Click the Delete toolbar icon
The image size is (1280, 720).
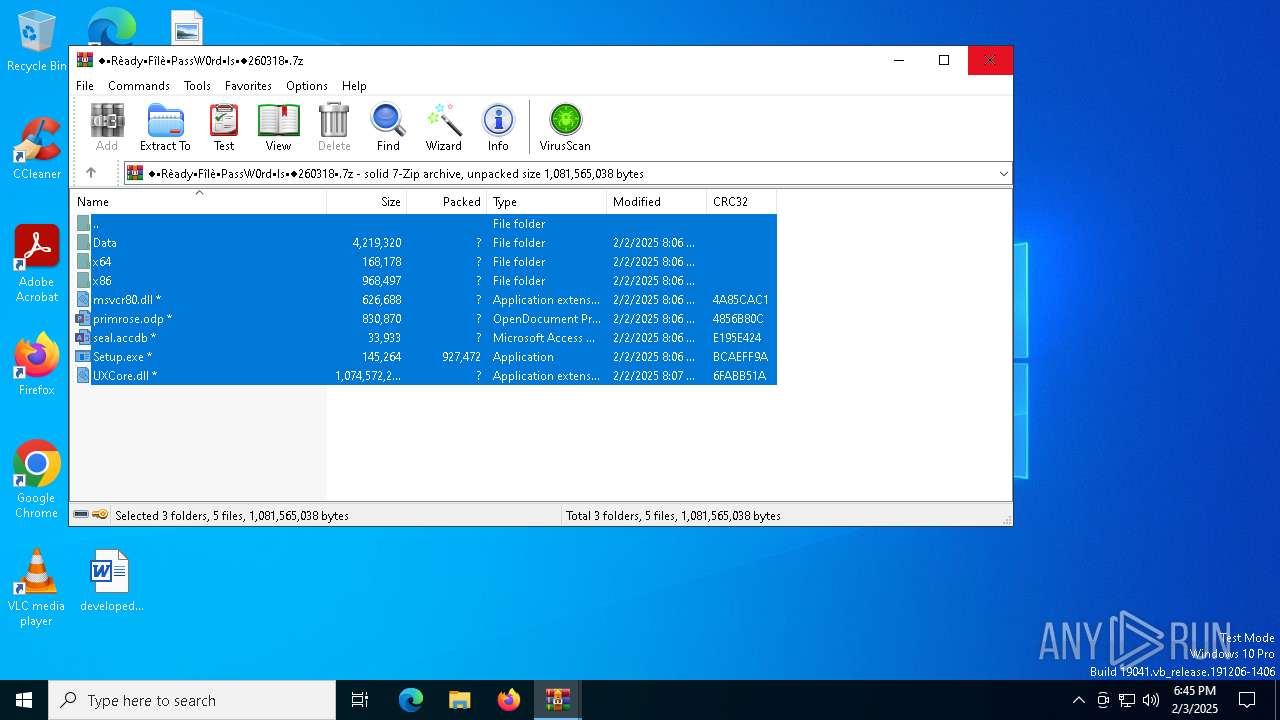(x=334, y=127)
